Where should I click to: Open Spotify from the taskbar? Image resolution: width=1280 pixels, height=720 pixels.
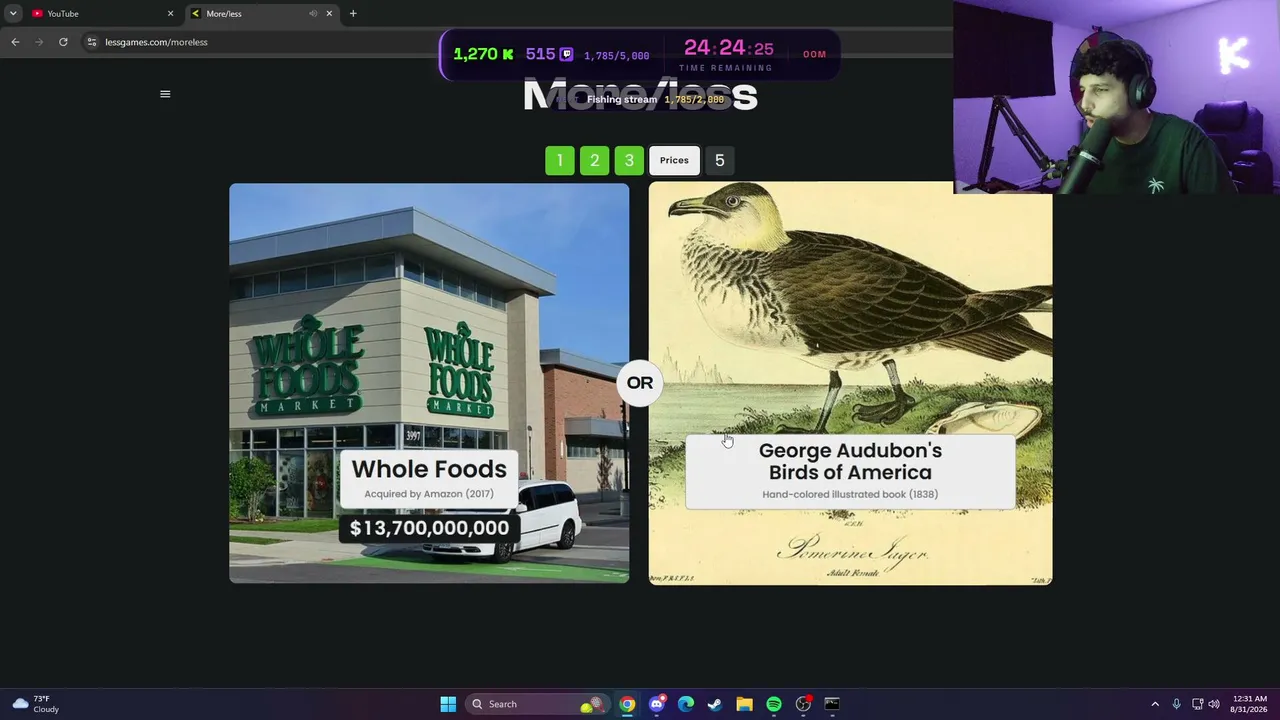point(774,704)
